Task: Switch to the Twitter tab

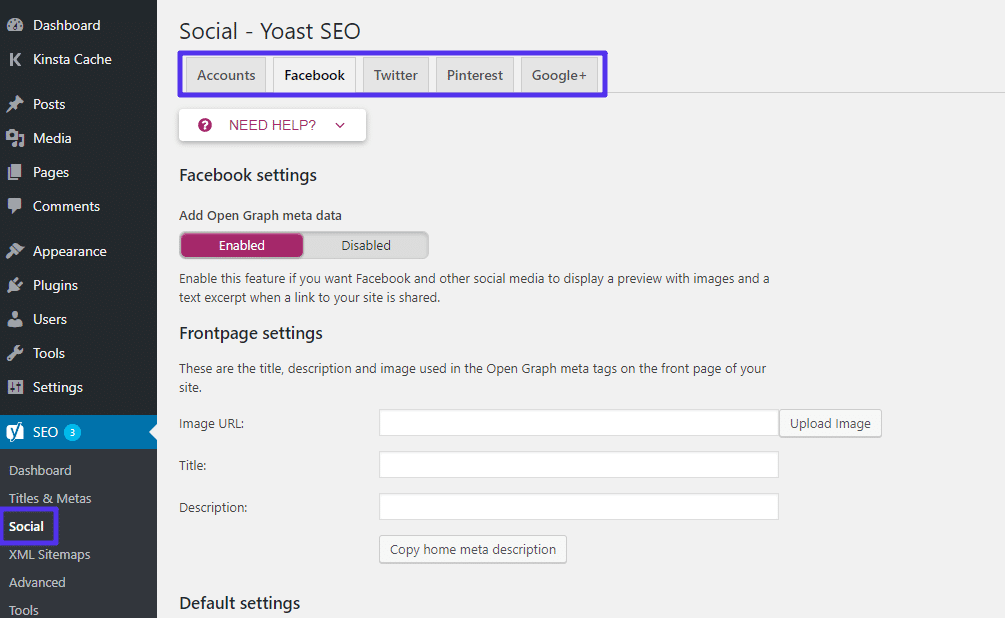Action: (x=395, y=75)
